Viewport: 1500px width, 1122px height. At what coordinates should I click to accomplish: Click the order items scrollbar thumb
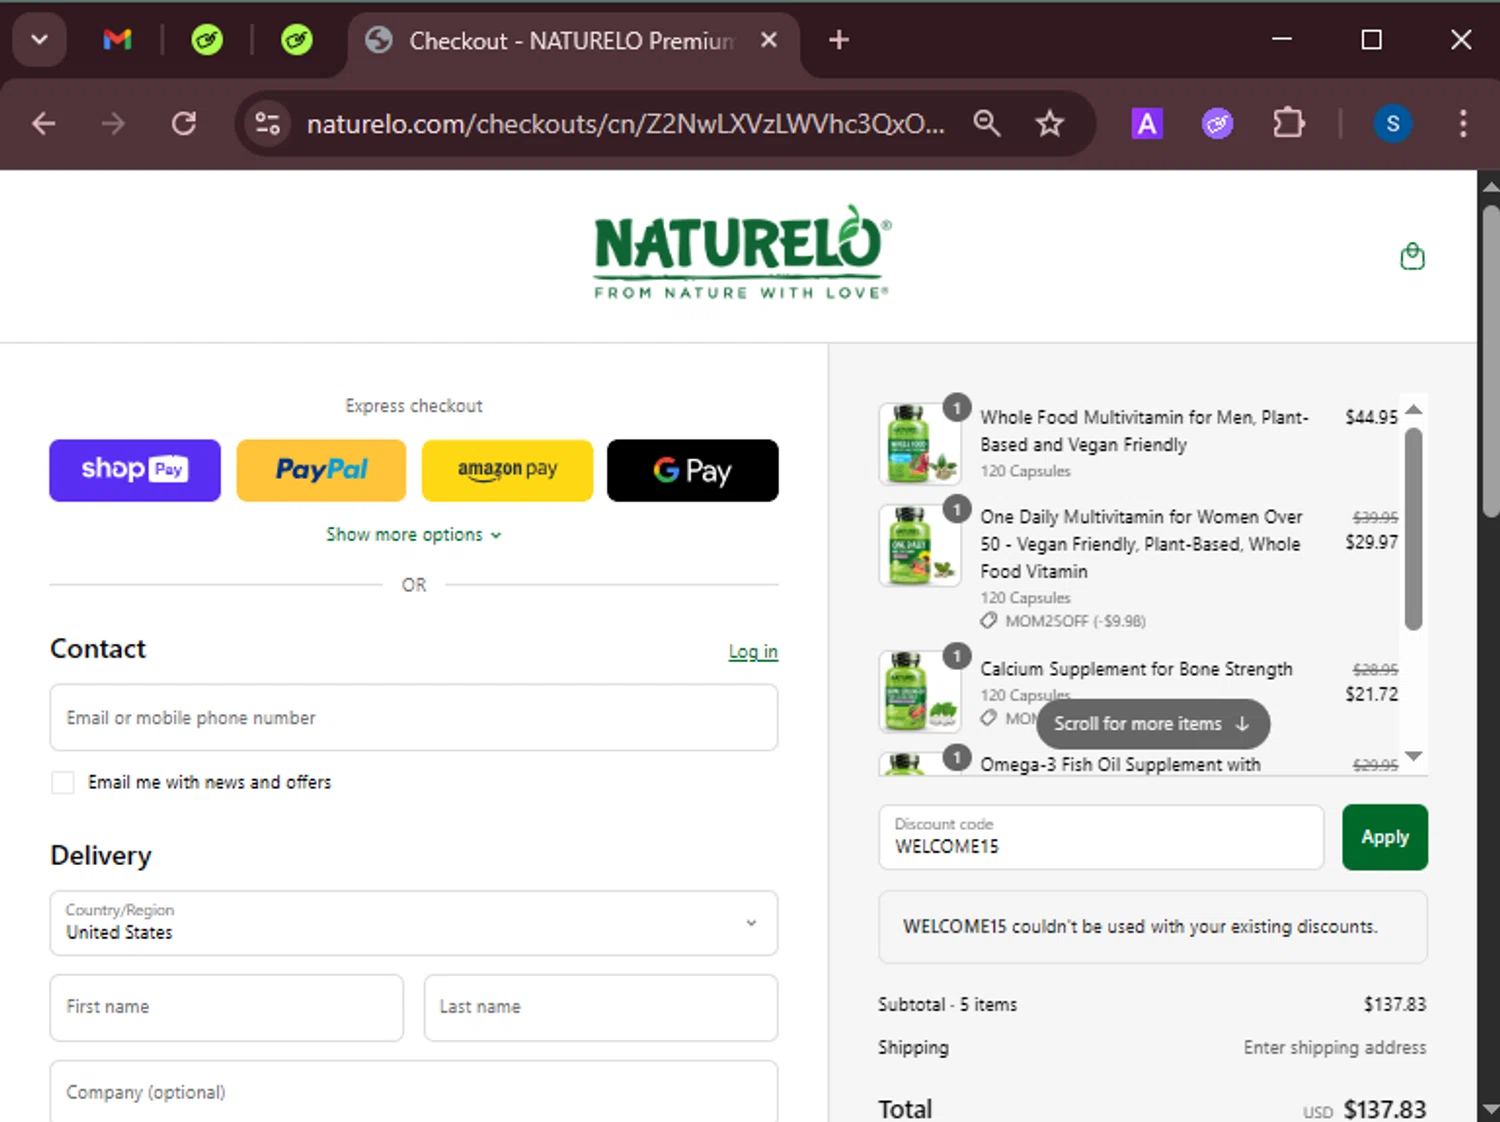[x=1413, y=529]
